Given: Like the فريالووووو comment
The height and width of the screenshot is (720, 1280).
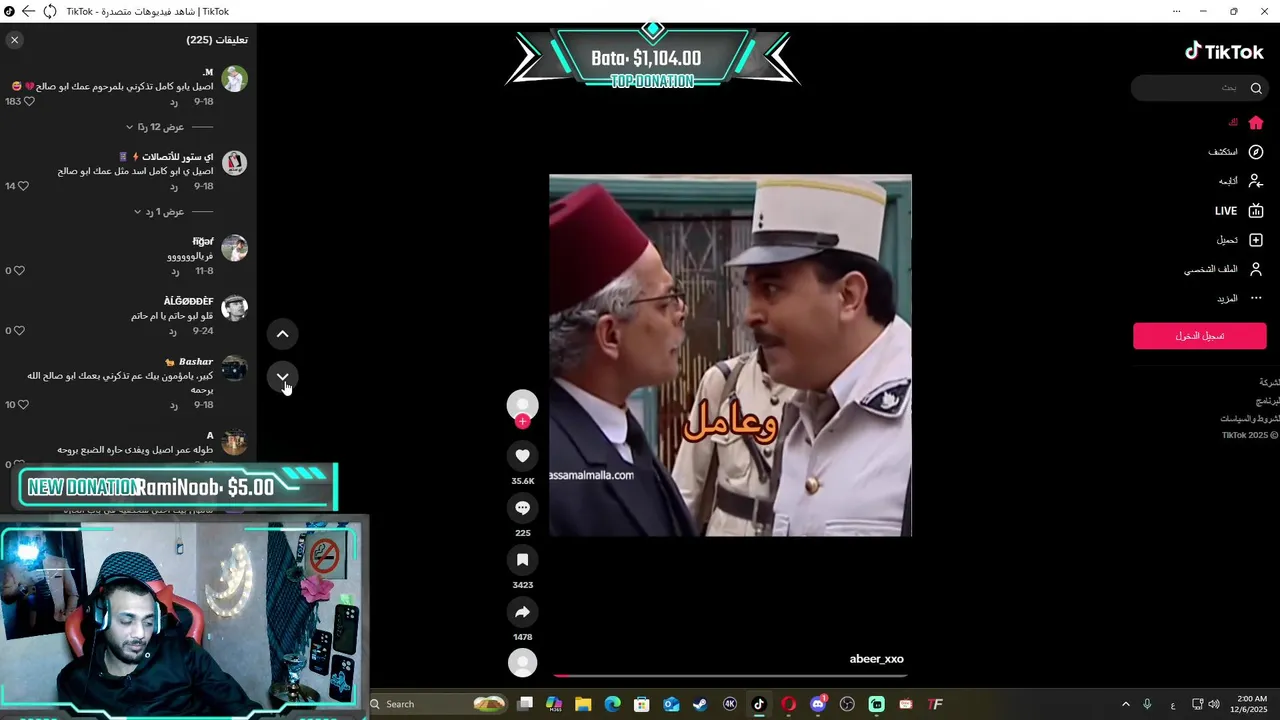Looking at the screenshot, I should pos(19,271).
